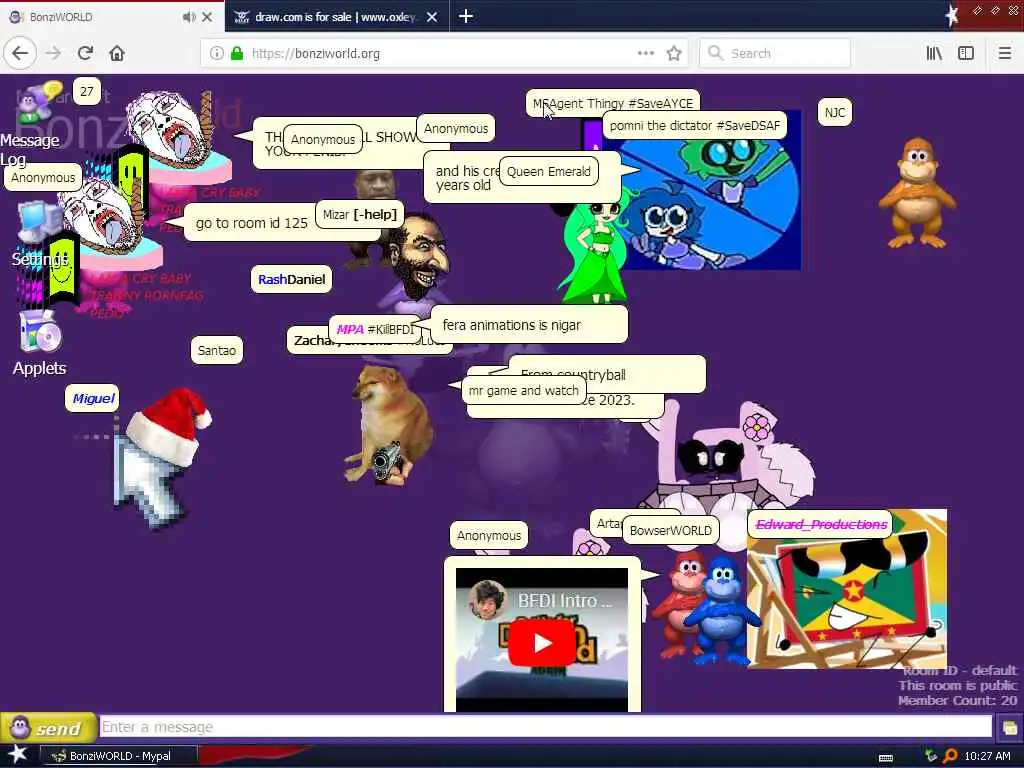The height and width of the screenshot is (768, 1024).
Task: Click the Enter a message text field
Action: (x=546, y=727)
